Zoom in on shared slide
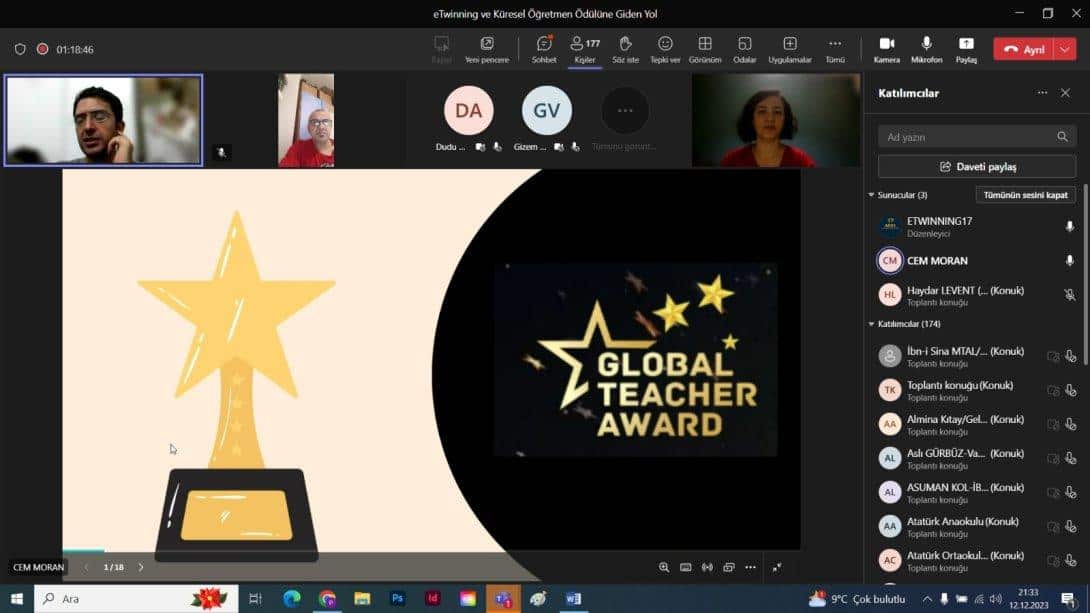 664,567
